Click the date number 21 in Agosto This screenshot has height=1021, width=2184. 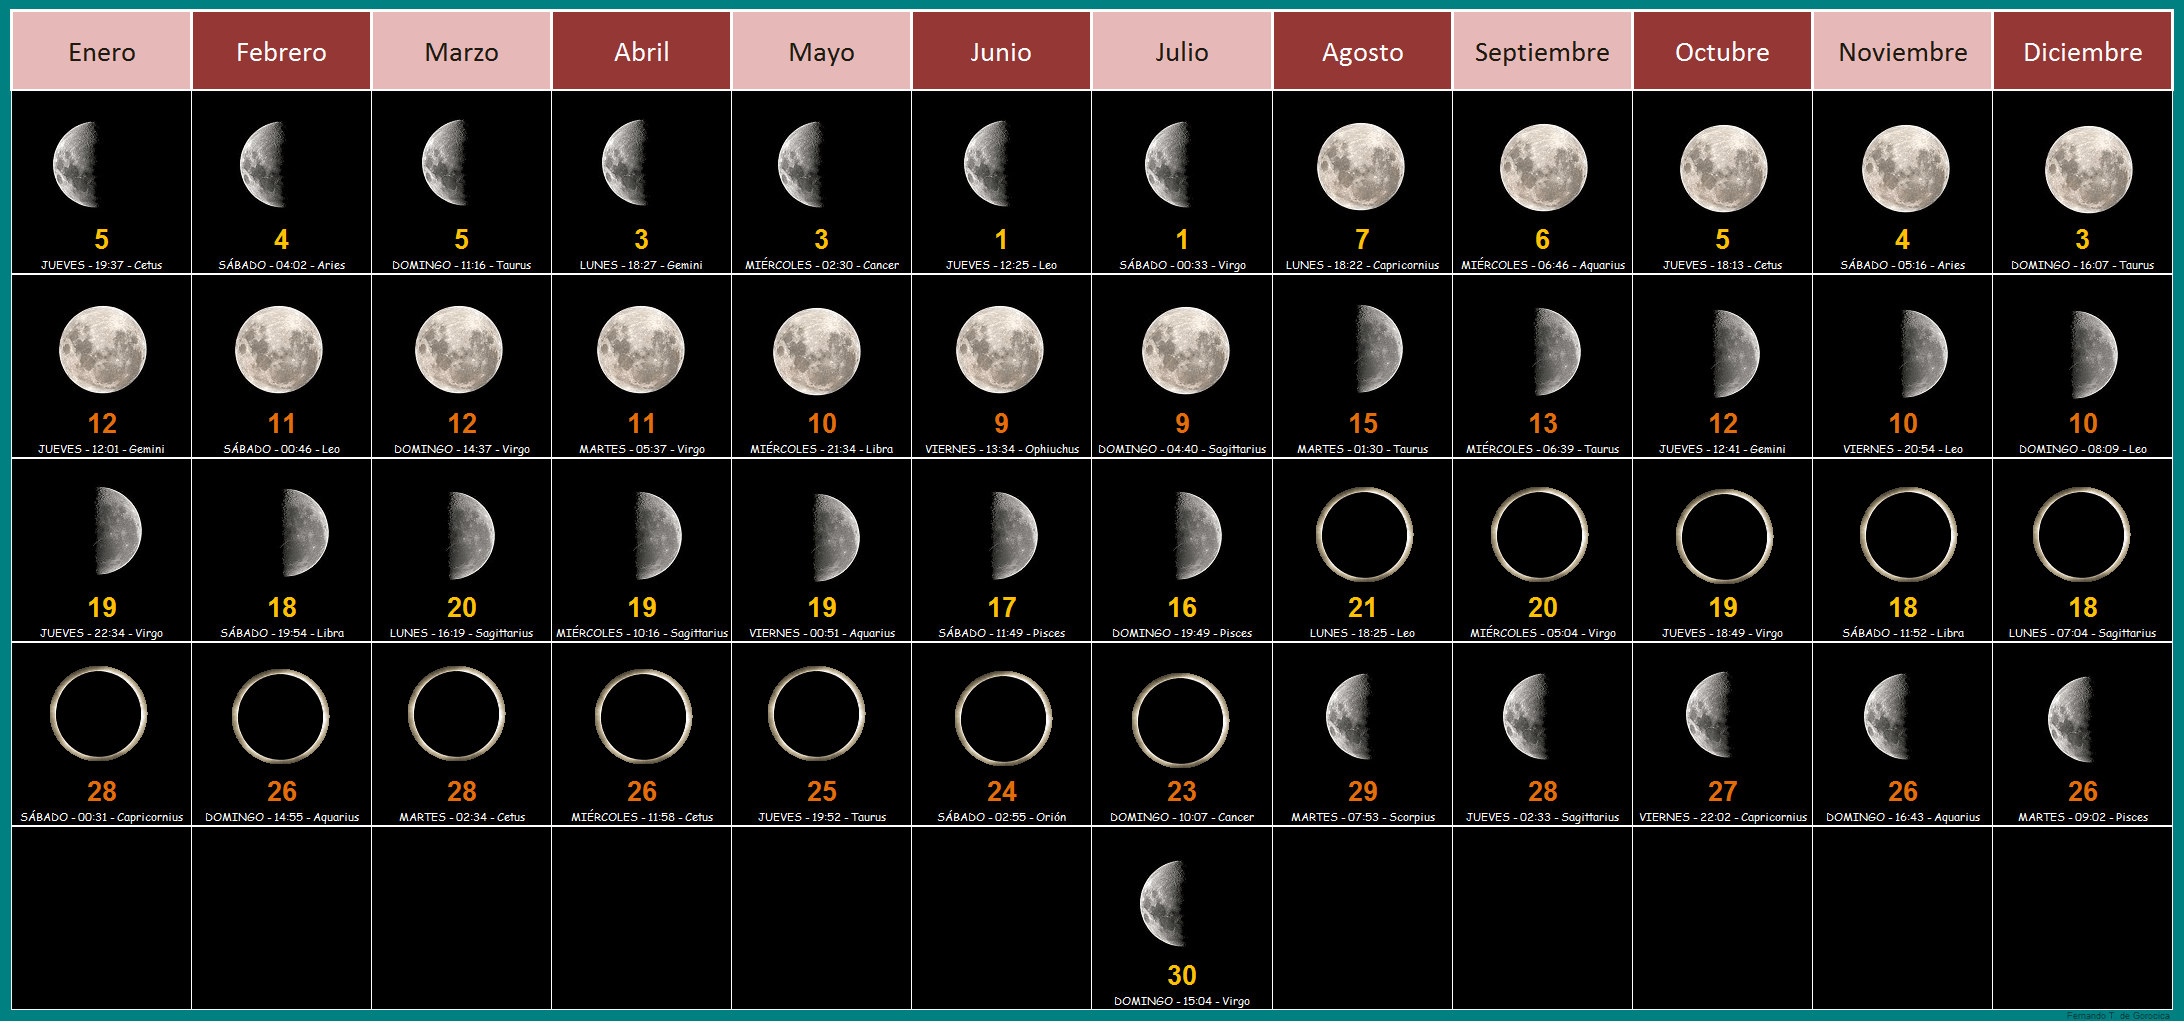(x=1362, y=607)
